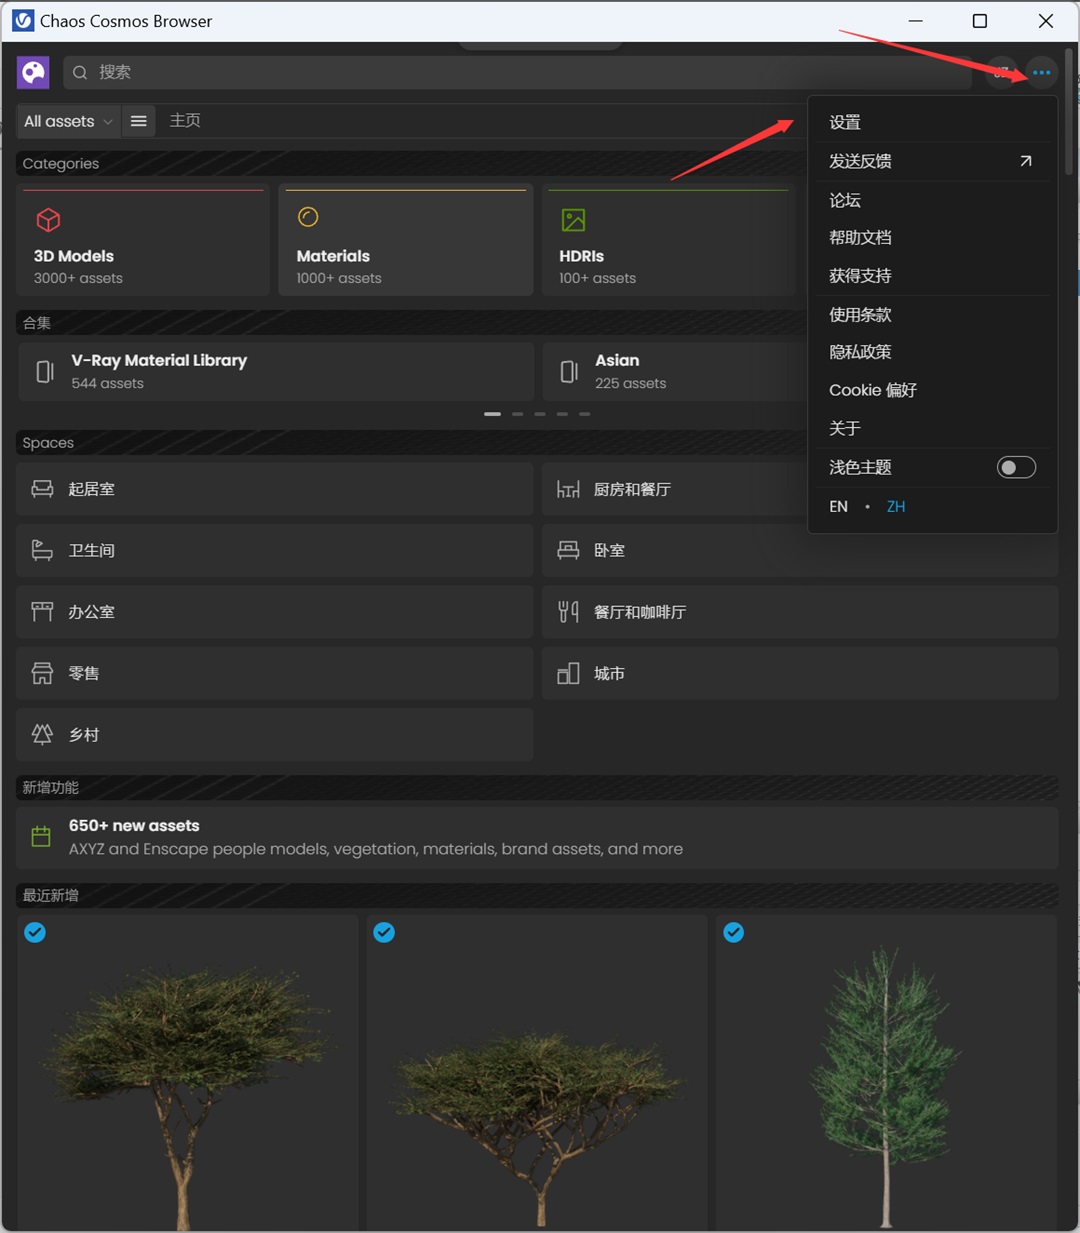This screenshot has height=1233, width=1080.
Task: Open the 起居室 space row
Action: tap(275, 489)
